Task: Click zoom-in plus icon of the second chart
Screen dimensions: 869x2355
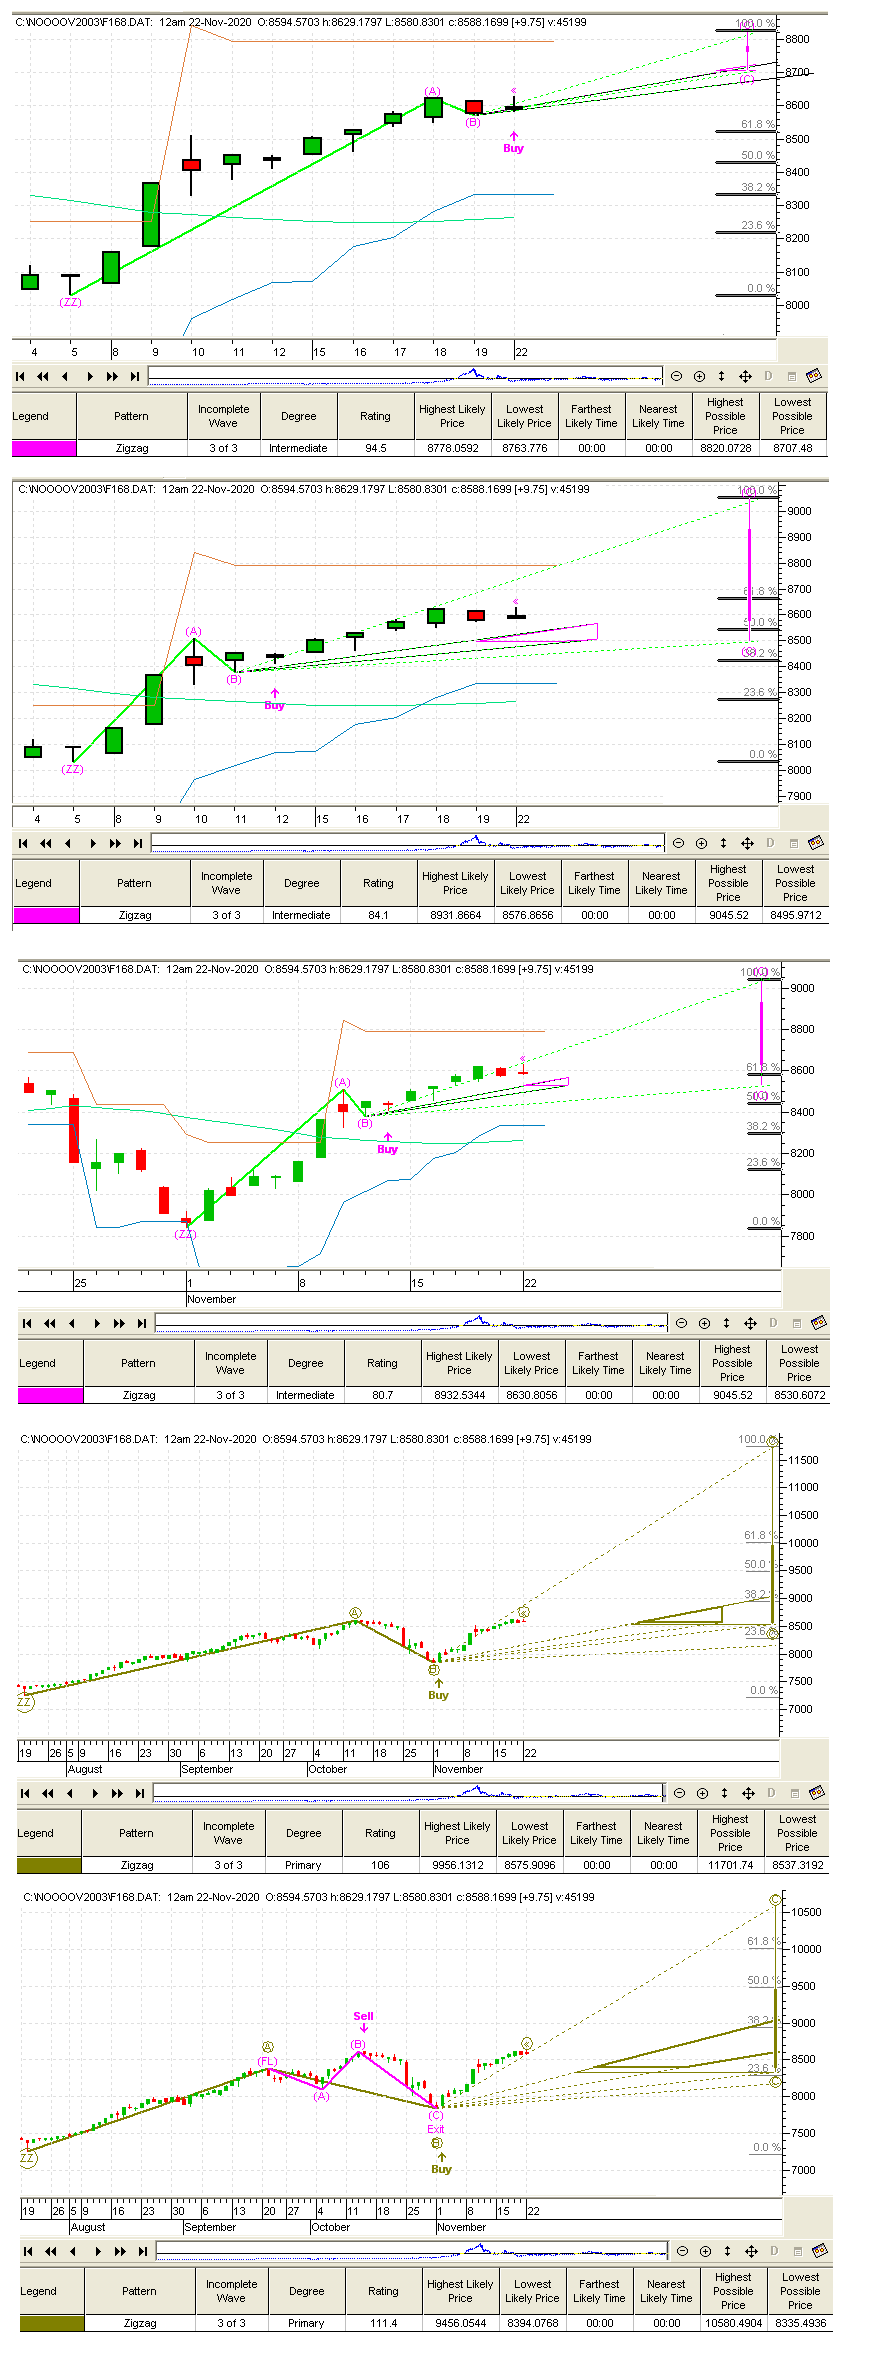Action: coord(702,843)
